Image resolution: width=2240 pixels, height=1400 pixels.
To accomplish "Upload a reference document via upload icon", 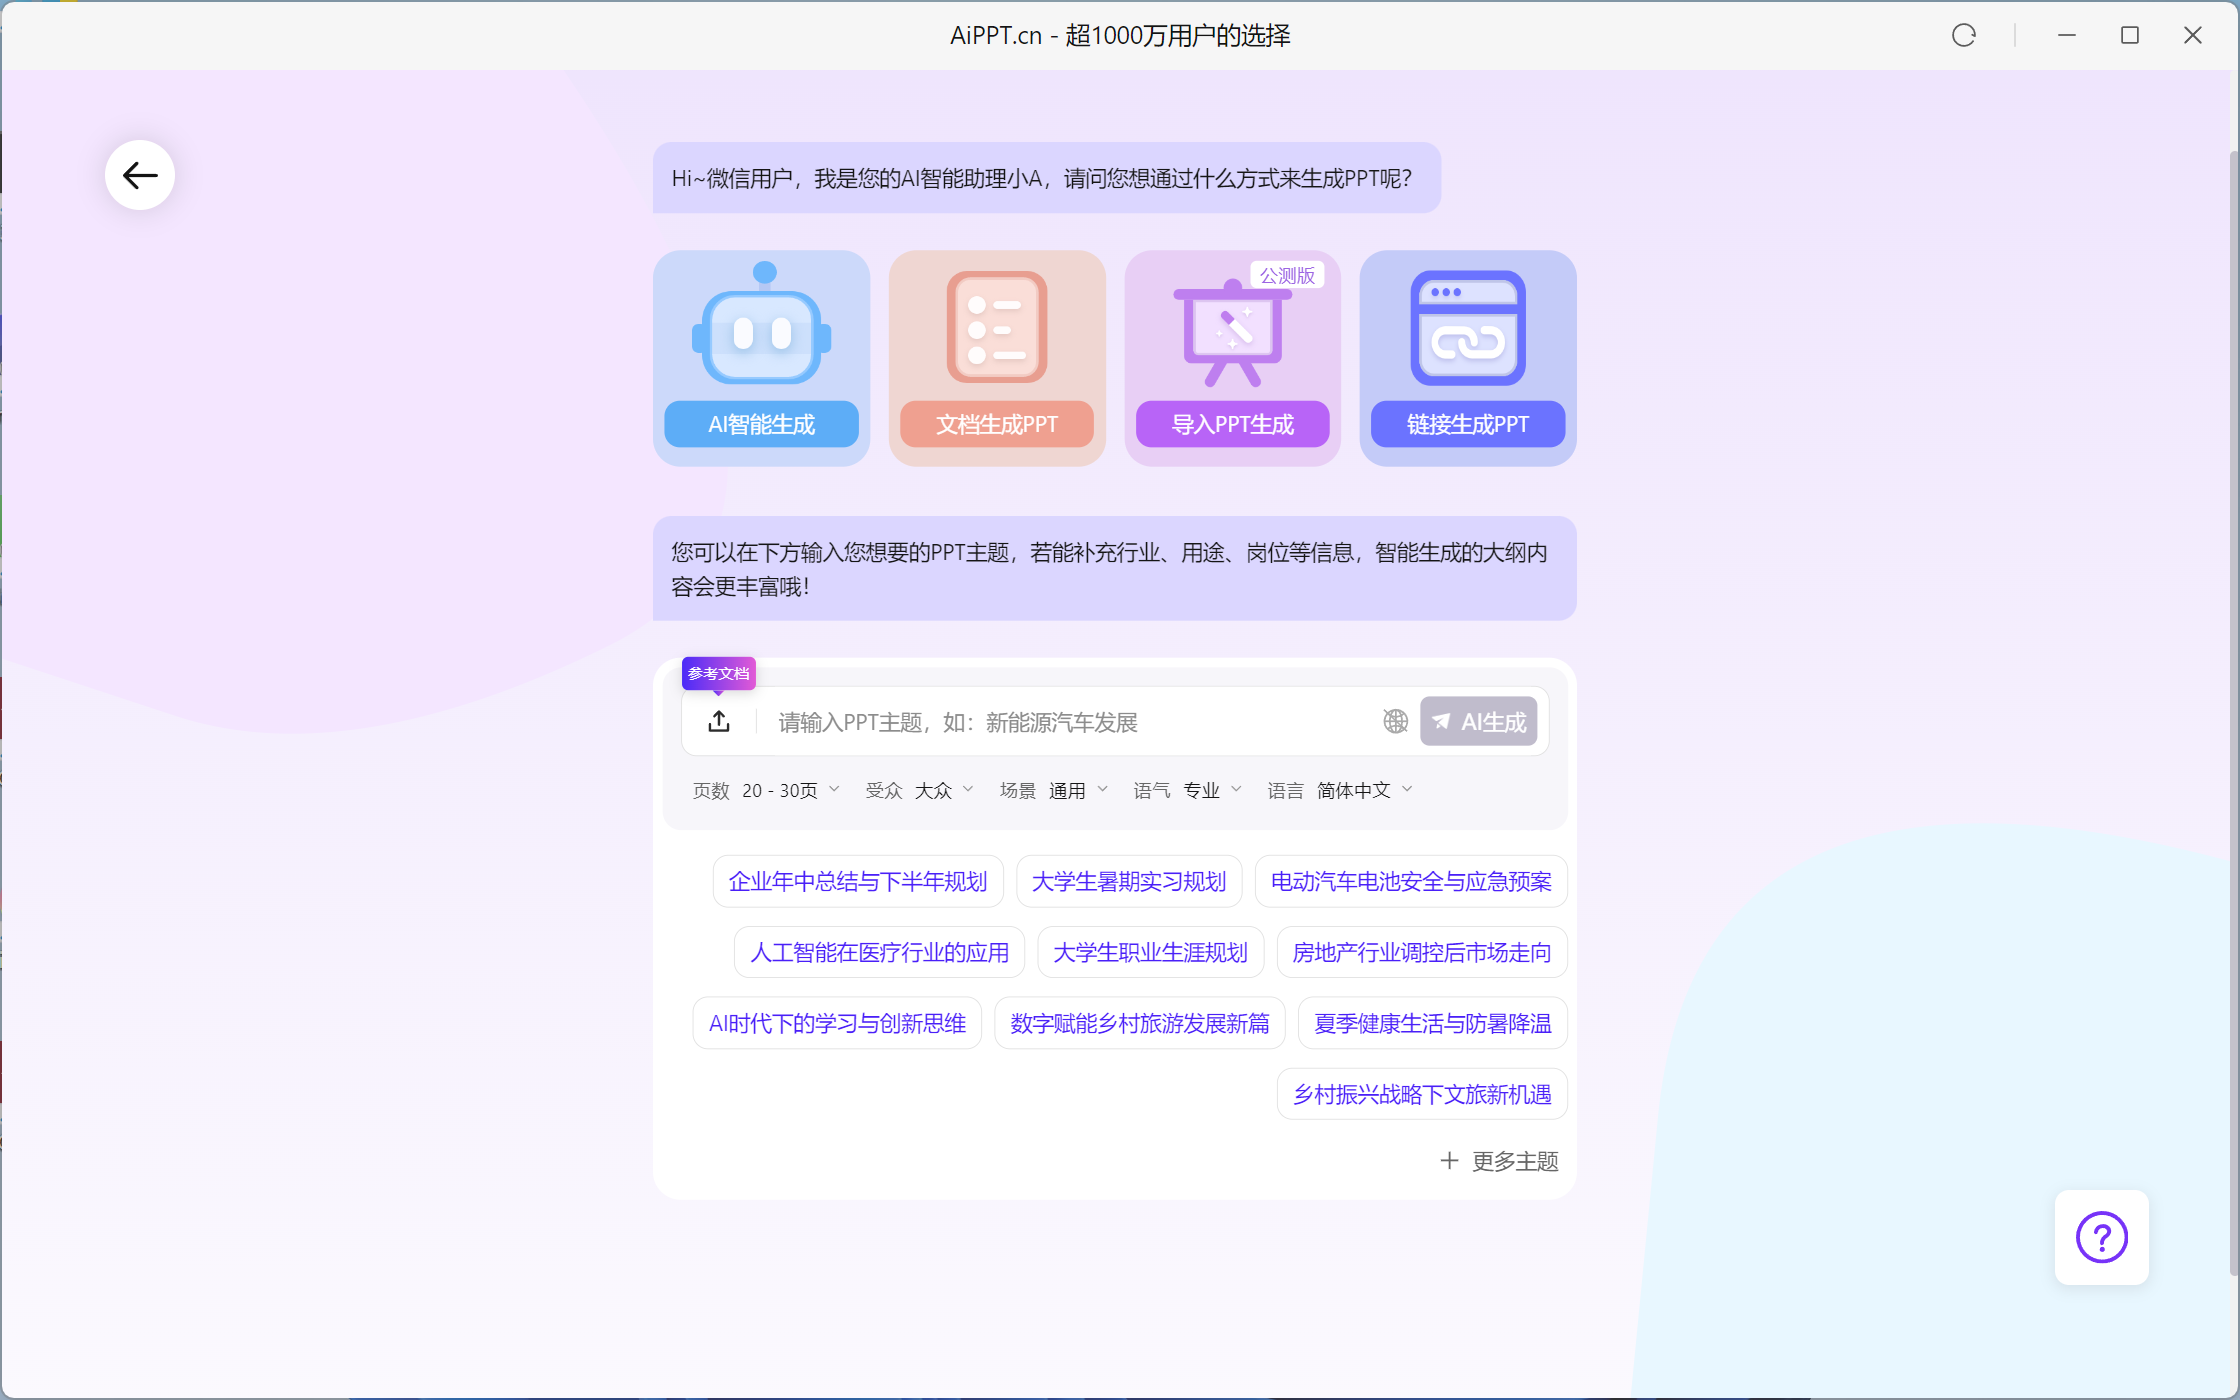I will click(719, 722).
